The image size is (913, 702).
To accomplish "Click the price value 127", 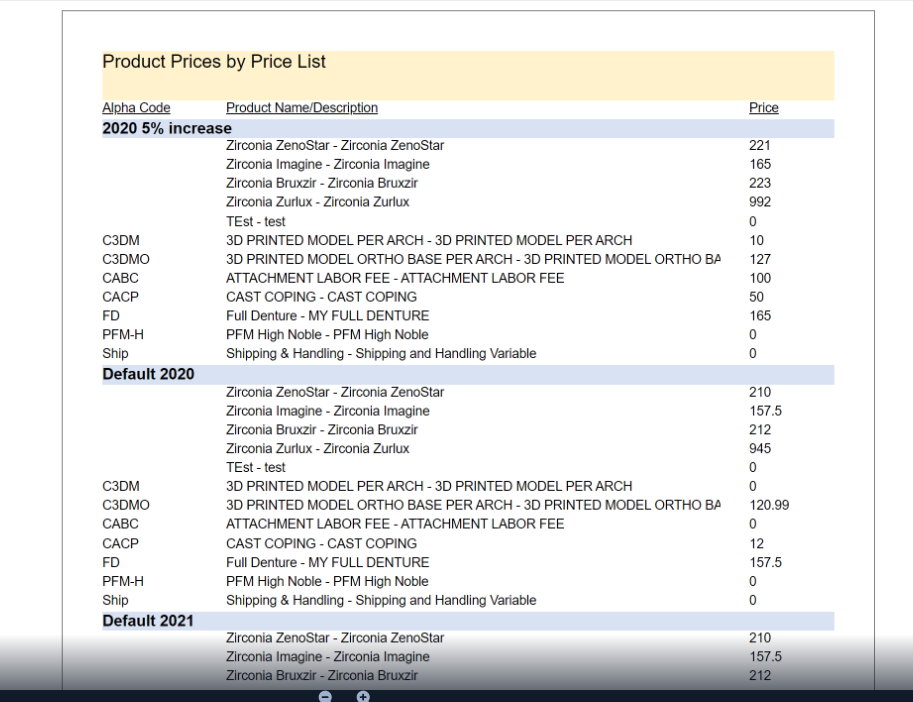I will (760, 260).
